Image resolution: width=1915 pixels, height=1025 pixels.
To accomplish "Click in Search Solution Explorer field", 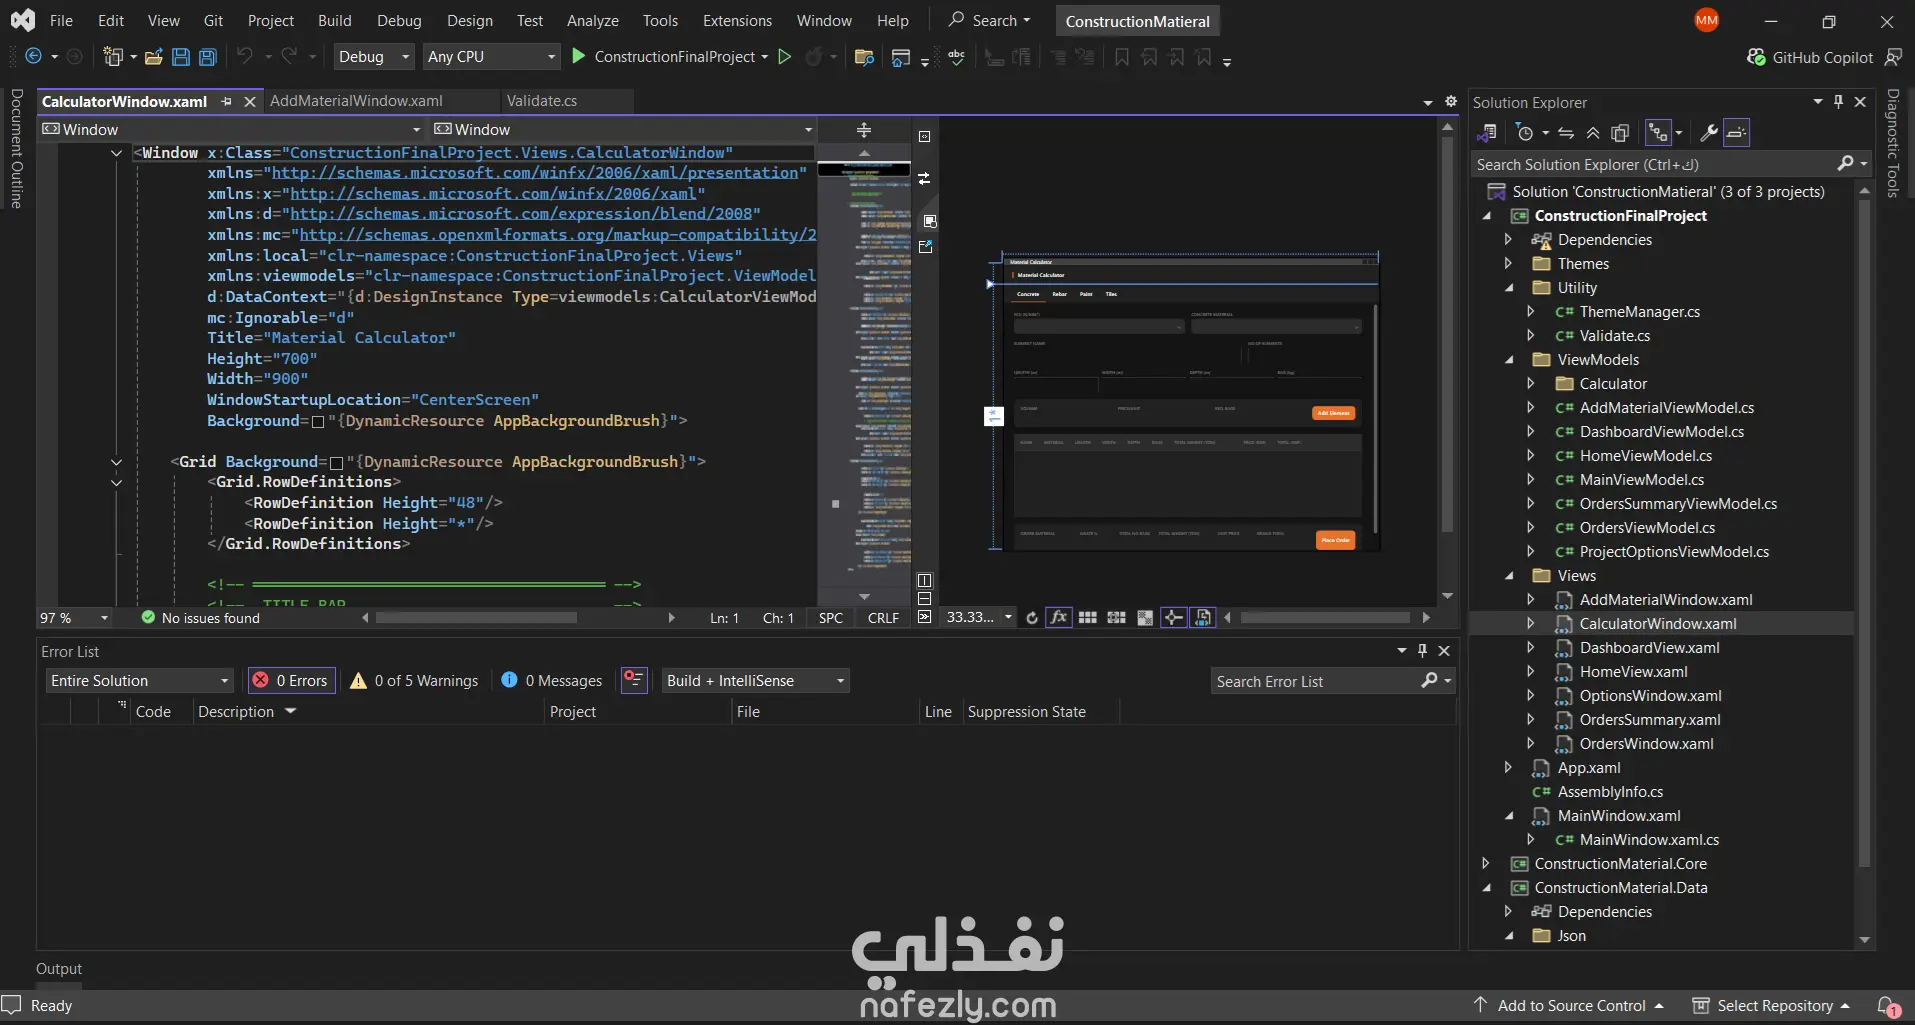I will click(1655, 165).
